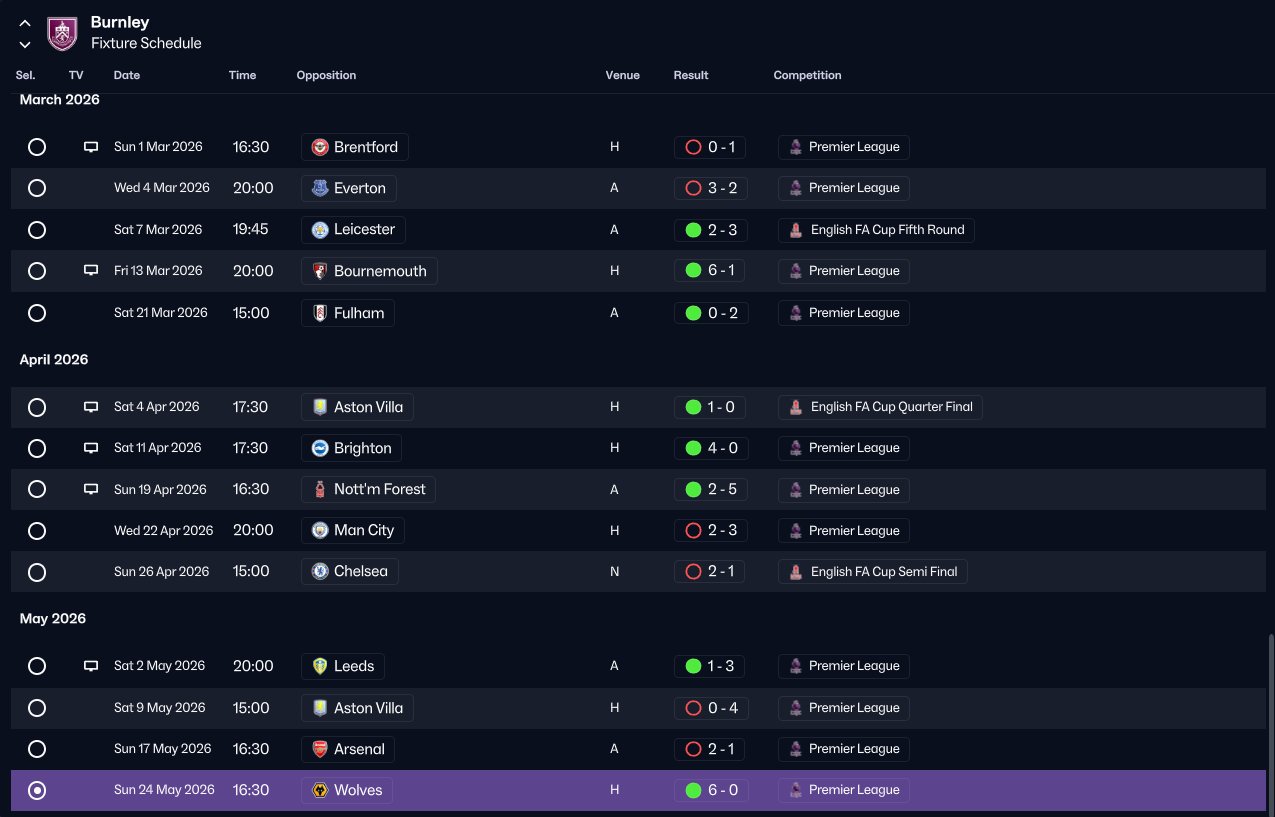Open the Bournemouth 6 - 1 result

tap(710, 271)
